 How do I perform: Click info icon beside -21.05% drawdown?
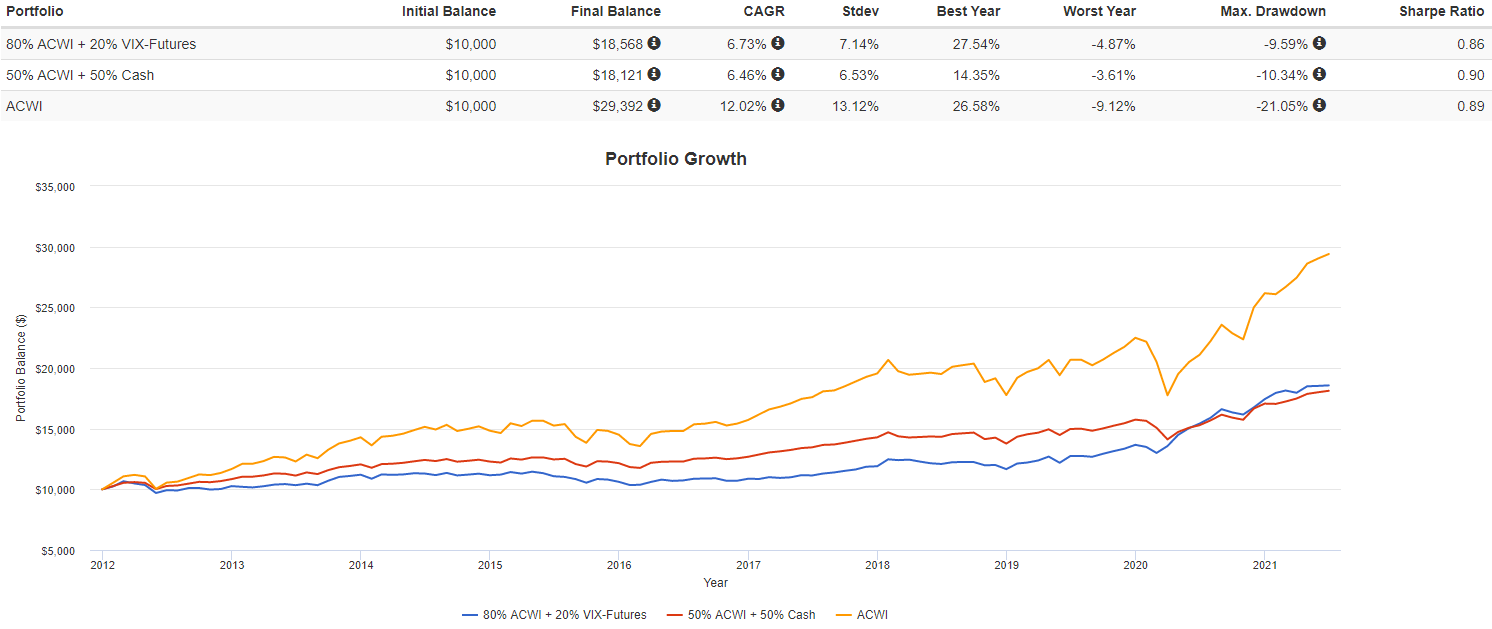point(1319,105)
